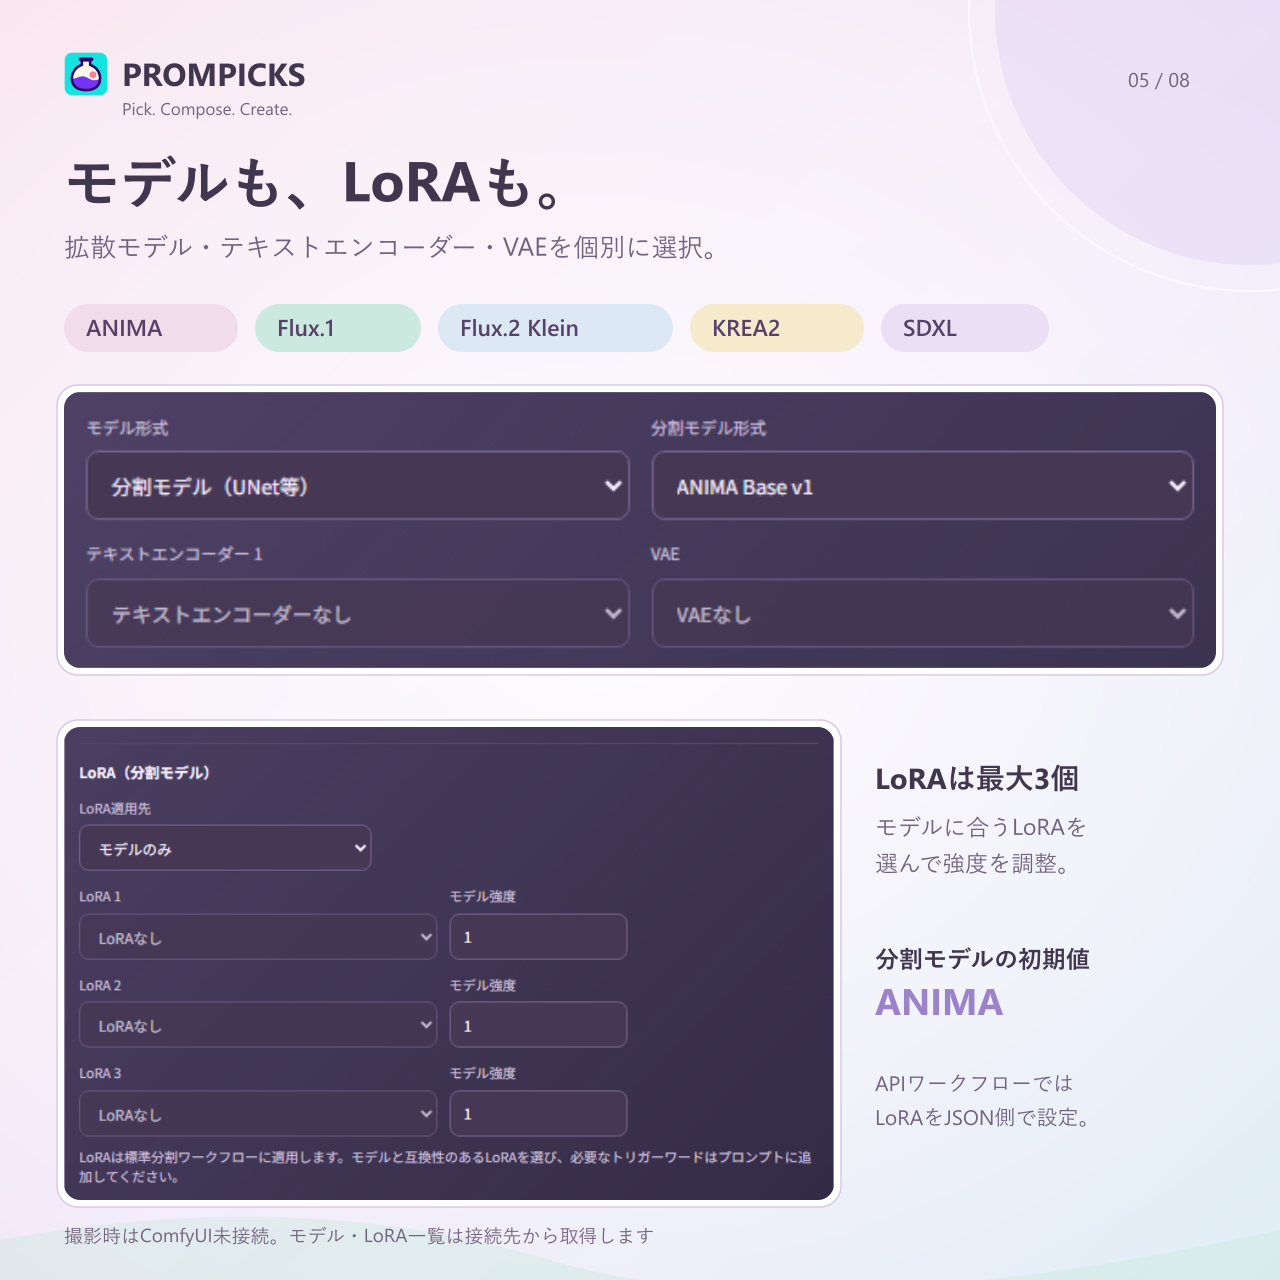This screenshot has width=1280, height=1280.
Task: Click the モデルも、LoRAも。 heading
Action: coord(317,183)
